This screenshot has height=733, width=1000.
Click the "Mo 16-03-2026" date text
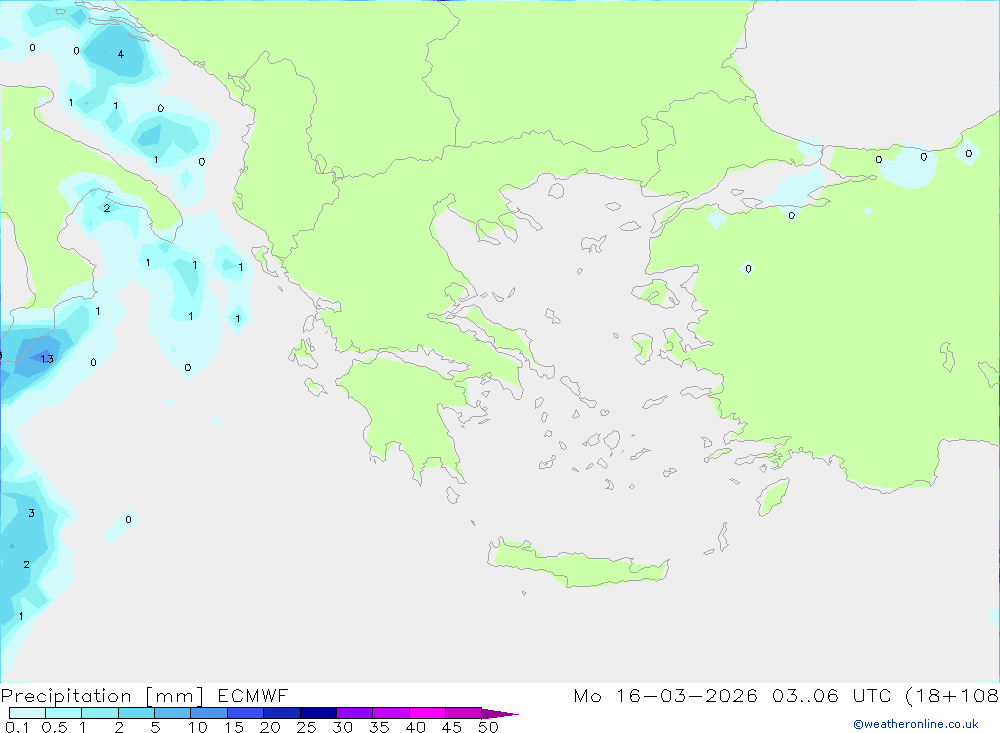tap(665, 696)
